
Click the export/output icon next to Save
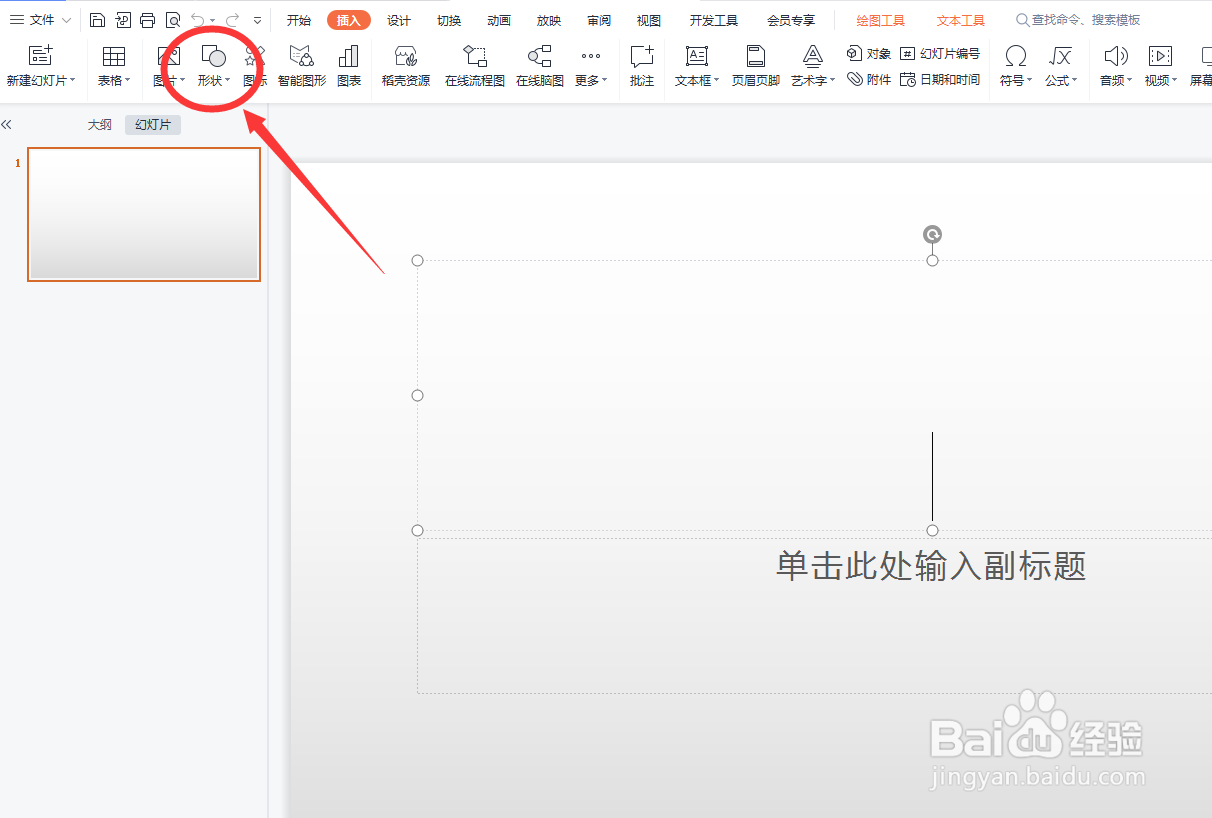point(123,20)
